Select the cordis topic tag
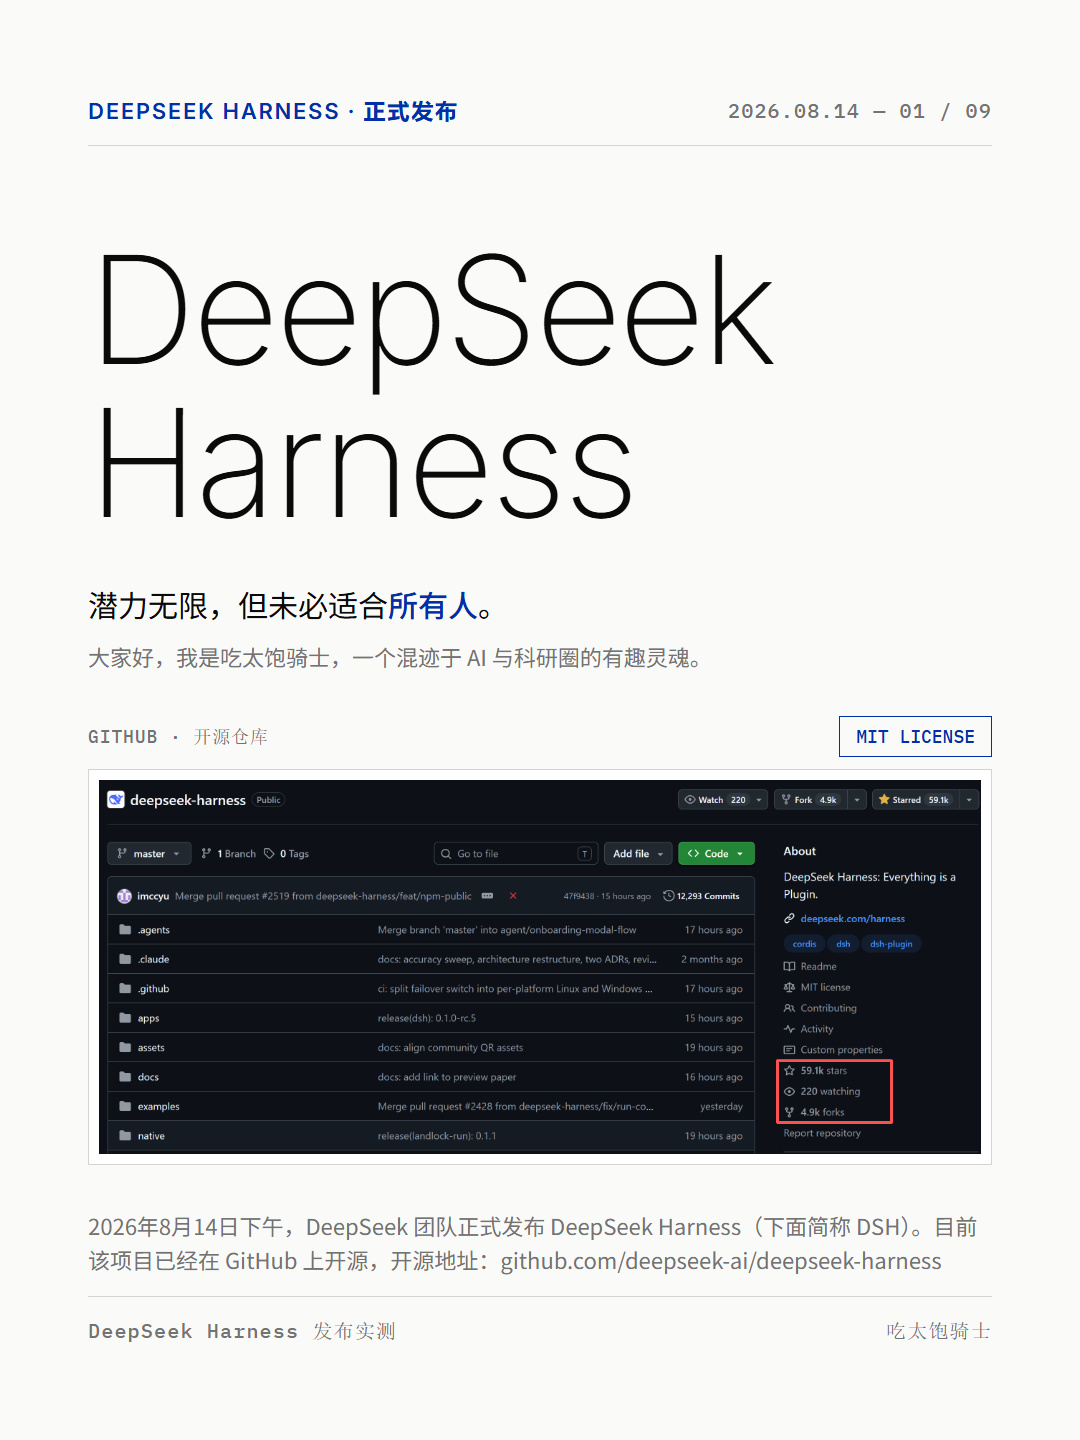The height and width of the screenshot is (1440, 1080). tap(804, 944)
